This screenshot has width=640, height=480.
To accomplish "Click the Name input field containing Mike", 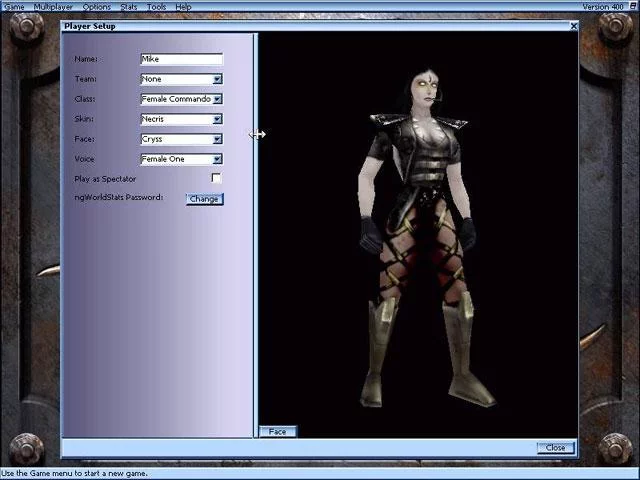I will pyautogui.click(x=182, y=59).
